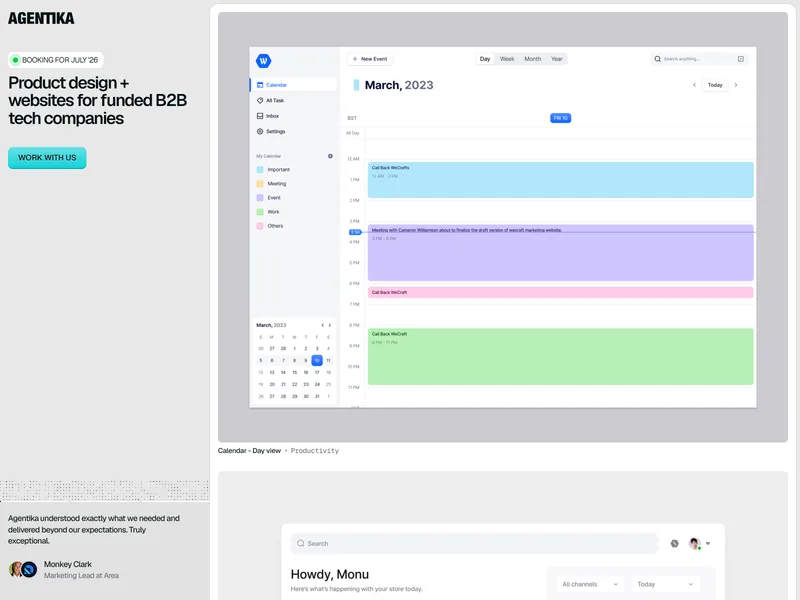Click the WORK WITH US button
The width and height of the screenshot is (800, 600).
tap(47, 158)
